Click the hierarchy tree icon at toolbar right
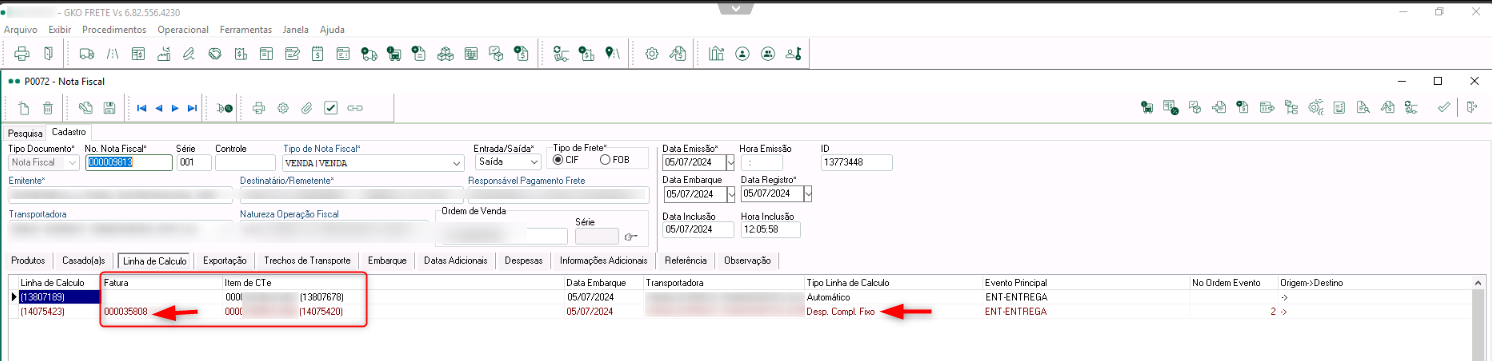Image resolution: width=1492 pixels, height=361 pixels. (1291, 107)
